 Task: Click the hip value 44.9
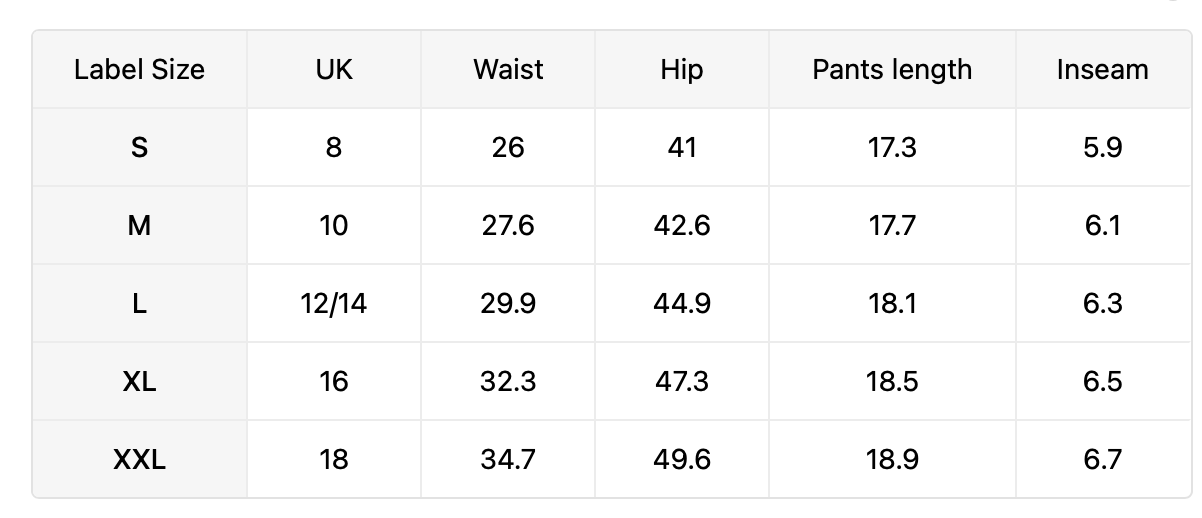(681, 303)
